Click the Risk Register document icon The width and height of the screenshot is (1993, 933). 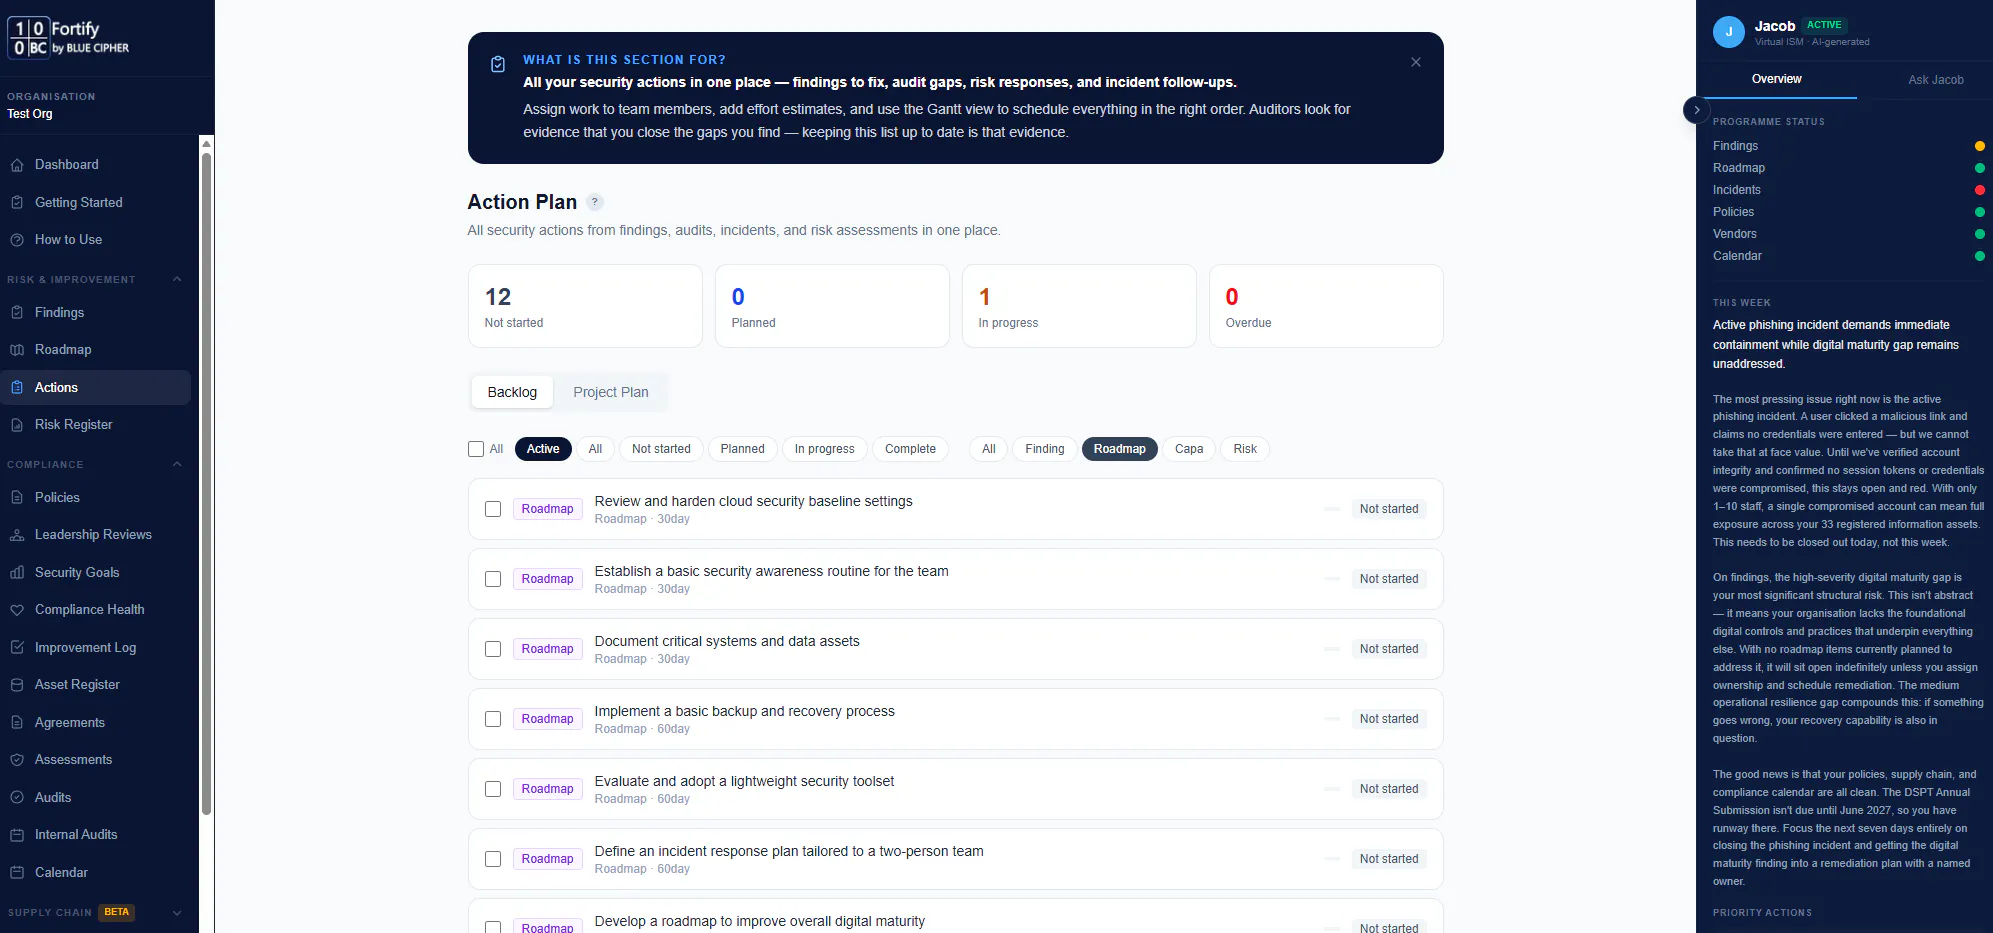pyautogui.click(x=17, y=425)
